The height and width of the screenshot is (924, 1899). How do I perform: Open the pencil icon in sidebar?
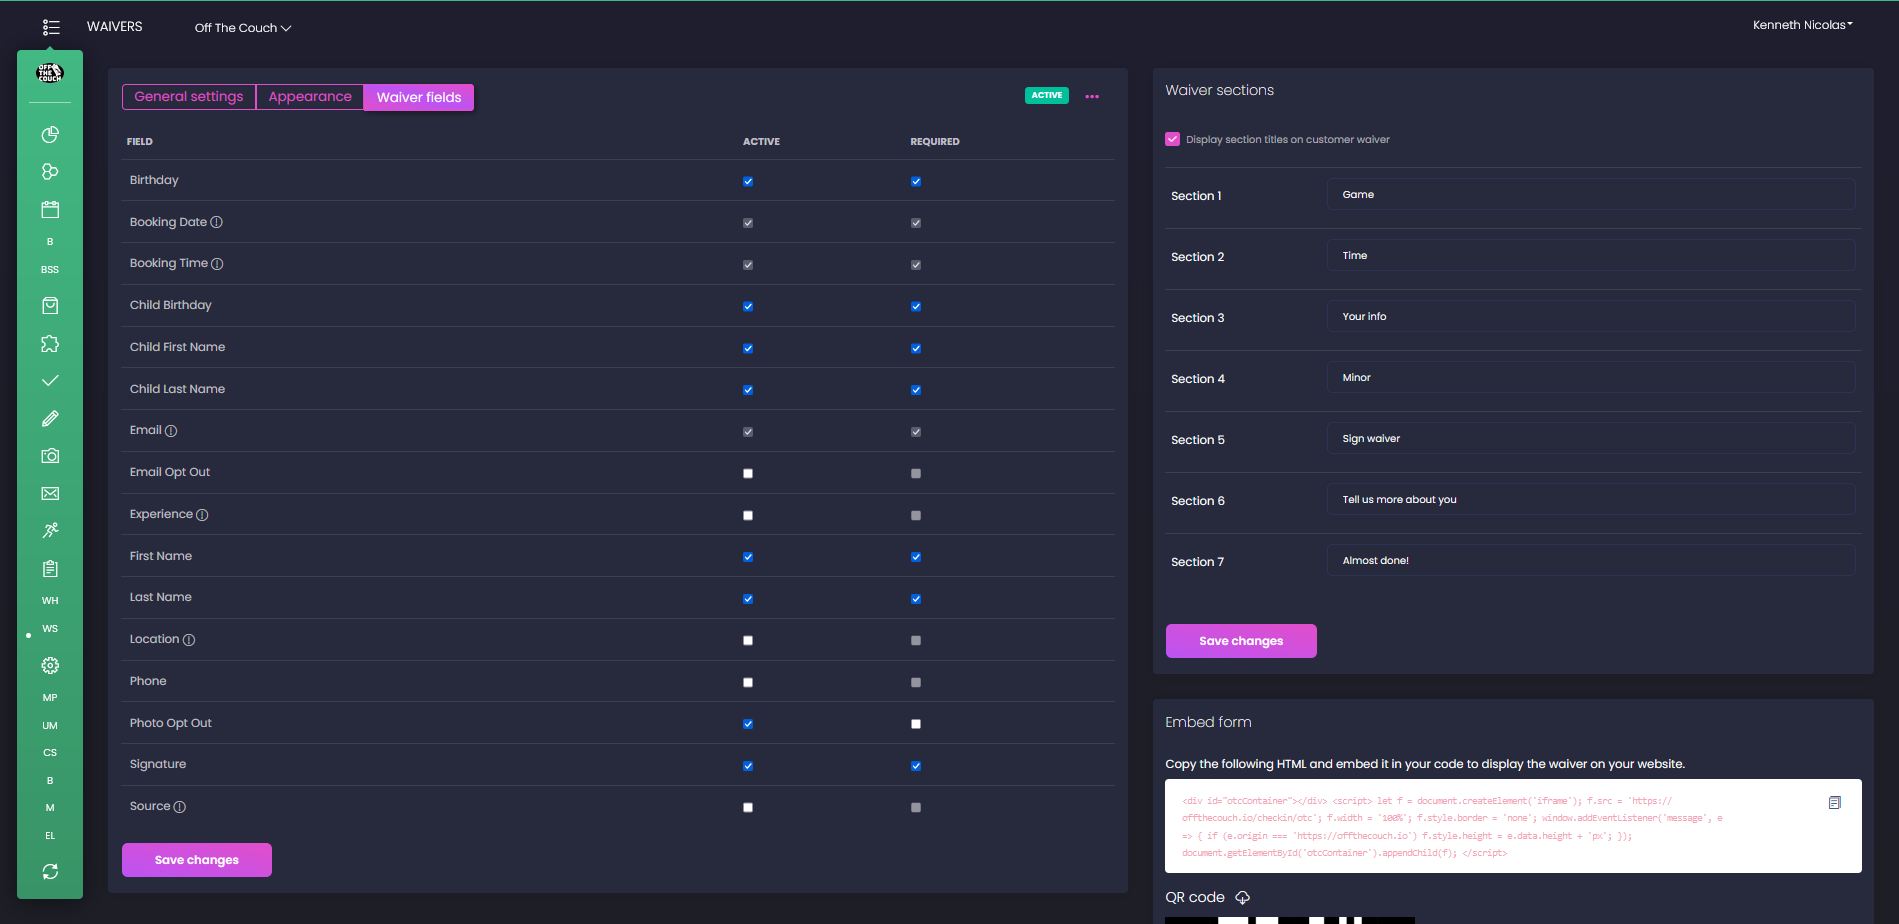coord(50,418)
